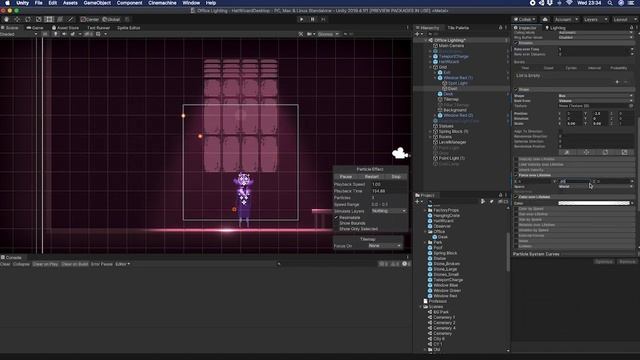Click Stop in Particle Effect panel

(396, 177)
